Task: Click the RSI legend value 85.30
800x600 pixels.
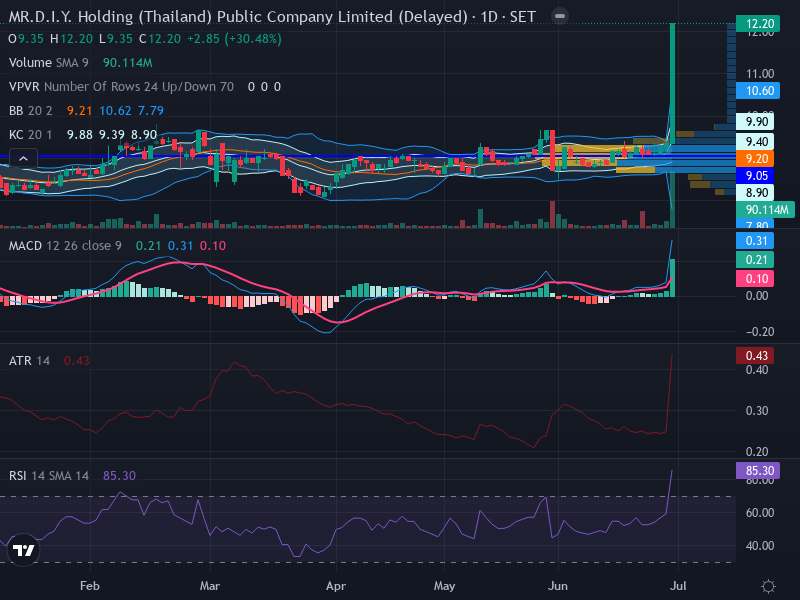Action: pos(119,476)
